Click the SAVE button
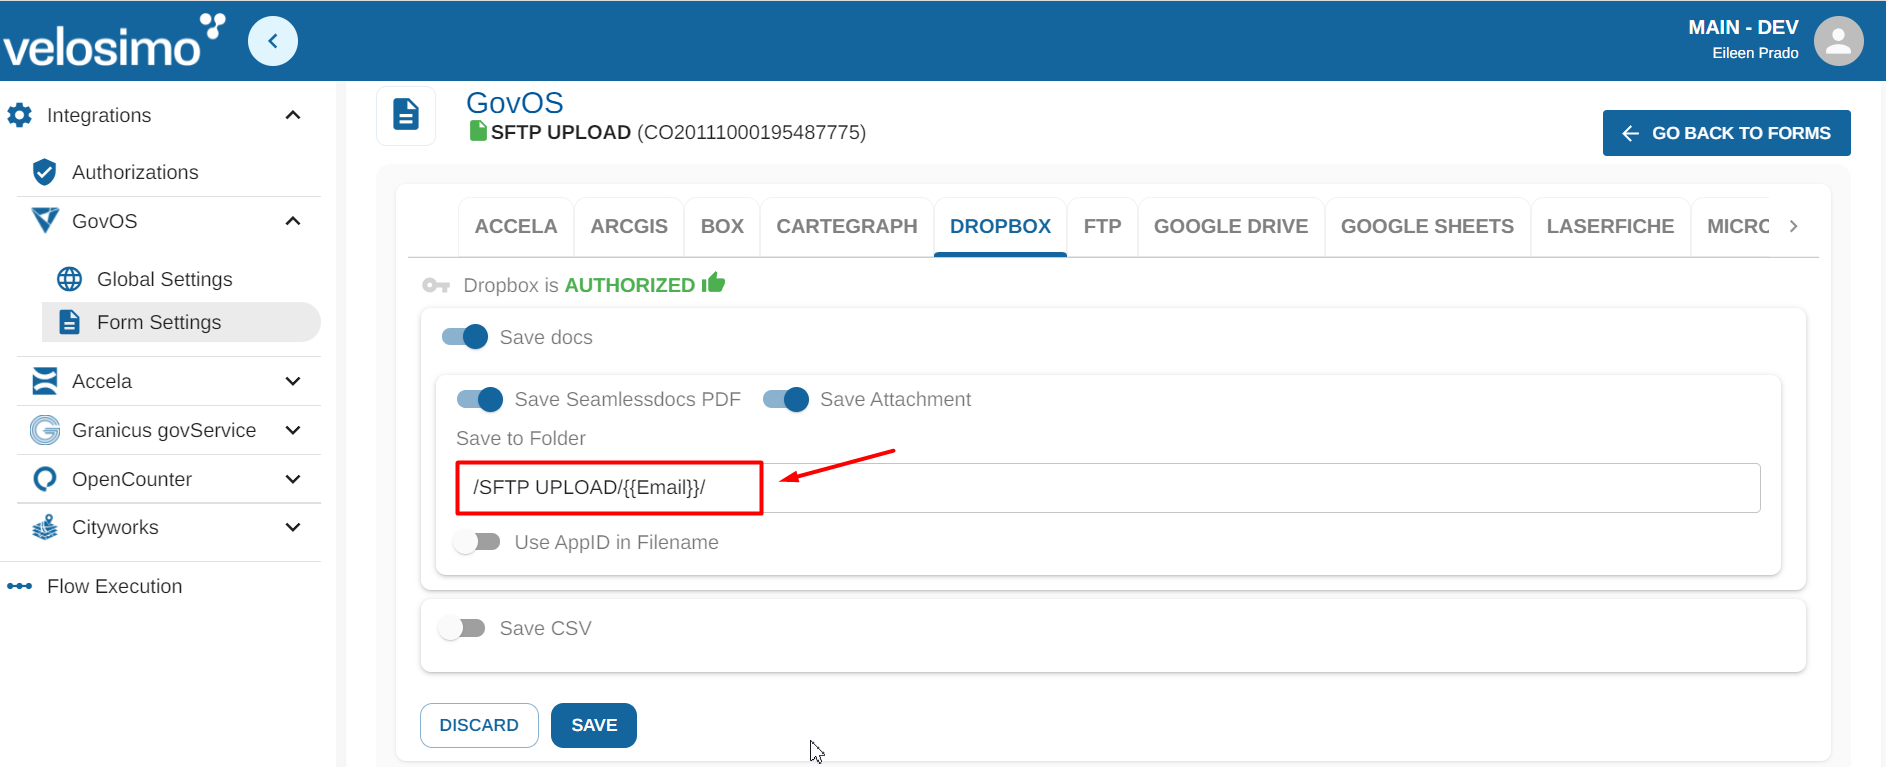Viewport: 1886px width, 767px height. tap(594, 725)
